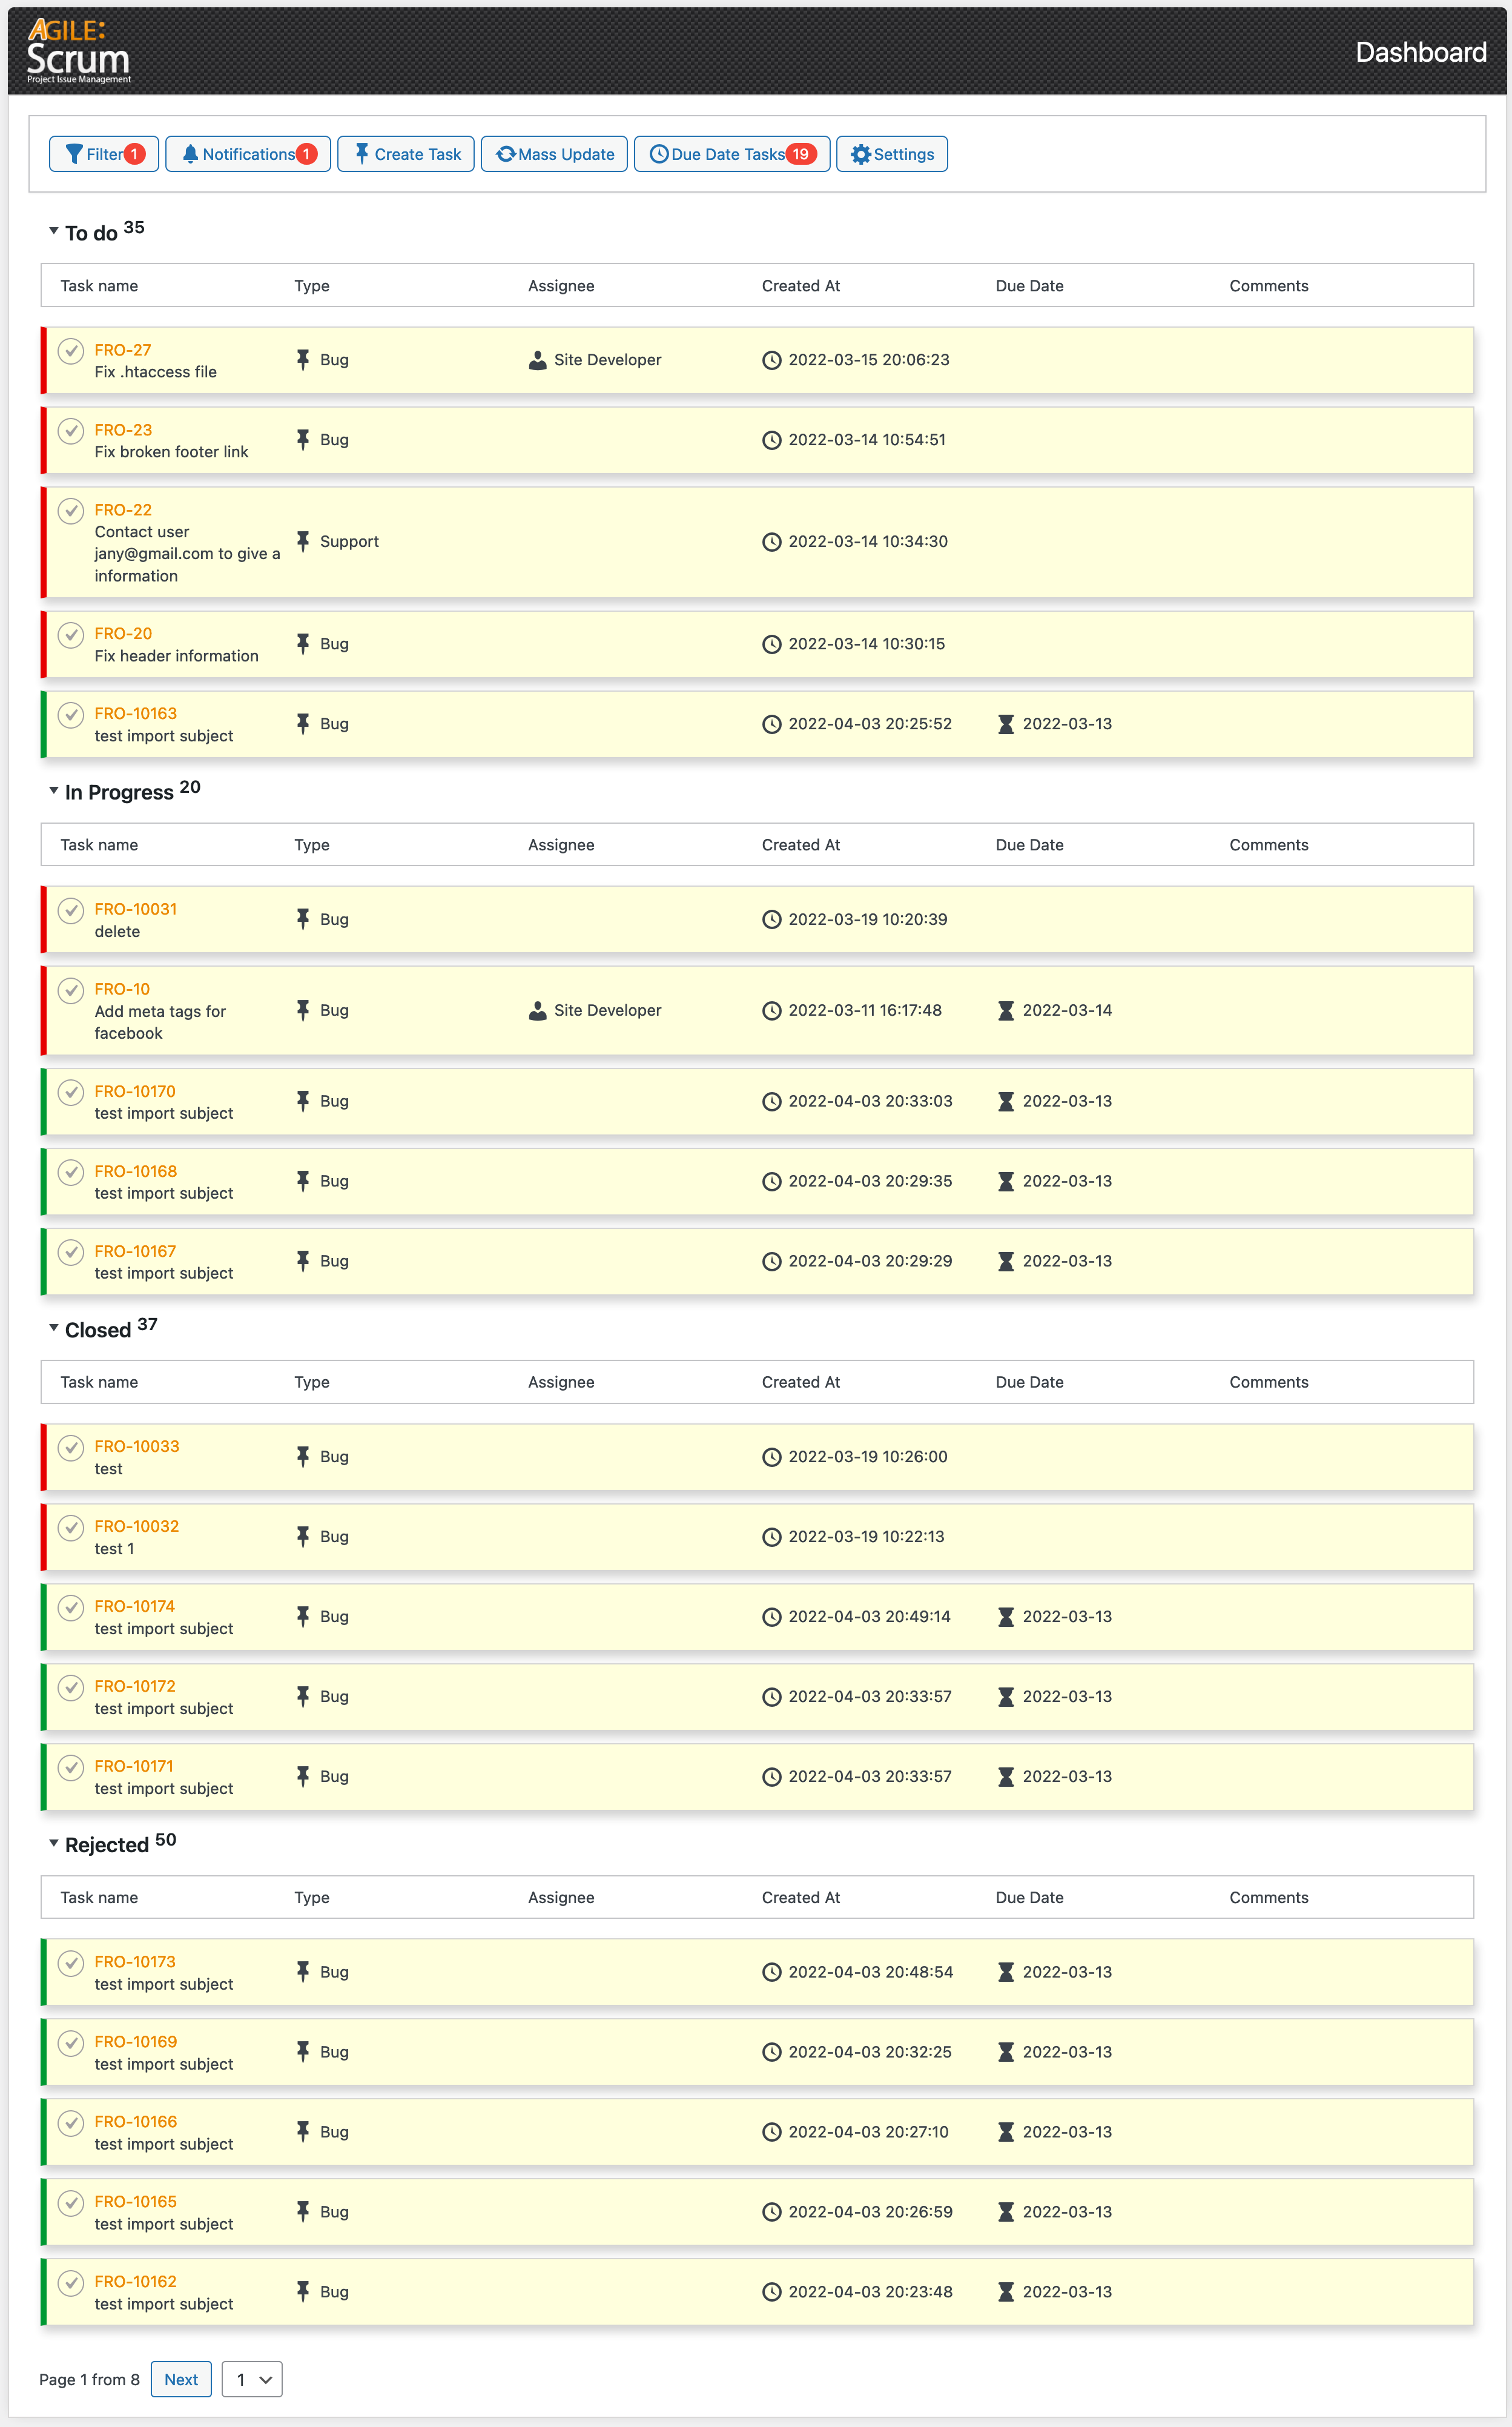Click the Mass Update refresh icon
Screen dimensions: 1512x2427
tap(507, 154)
